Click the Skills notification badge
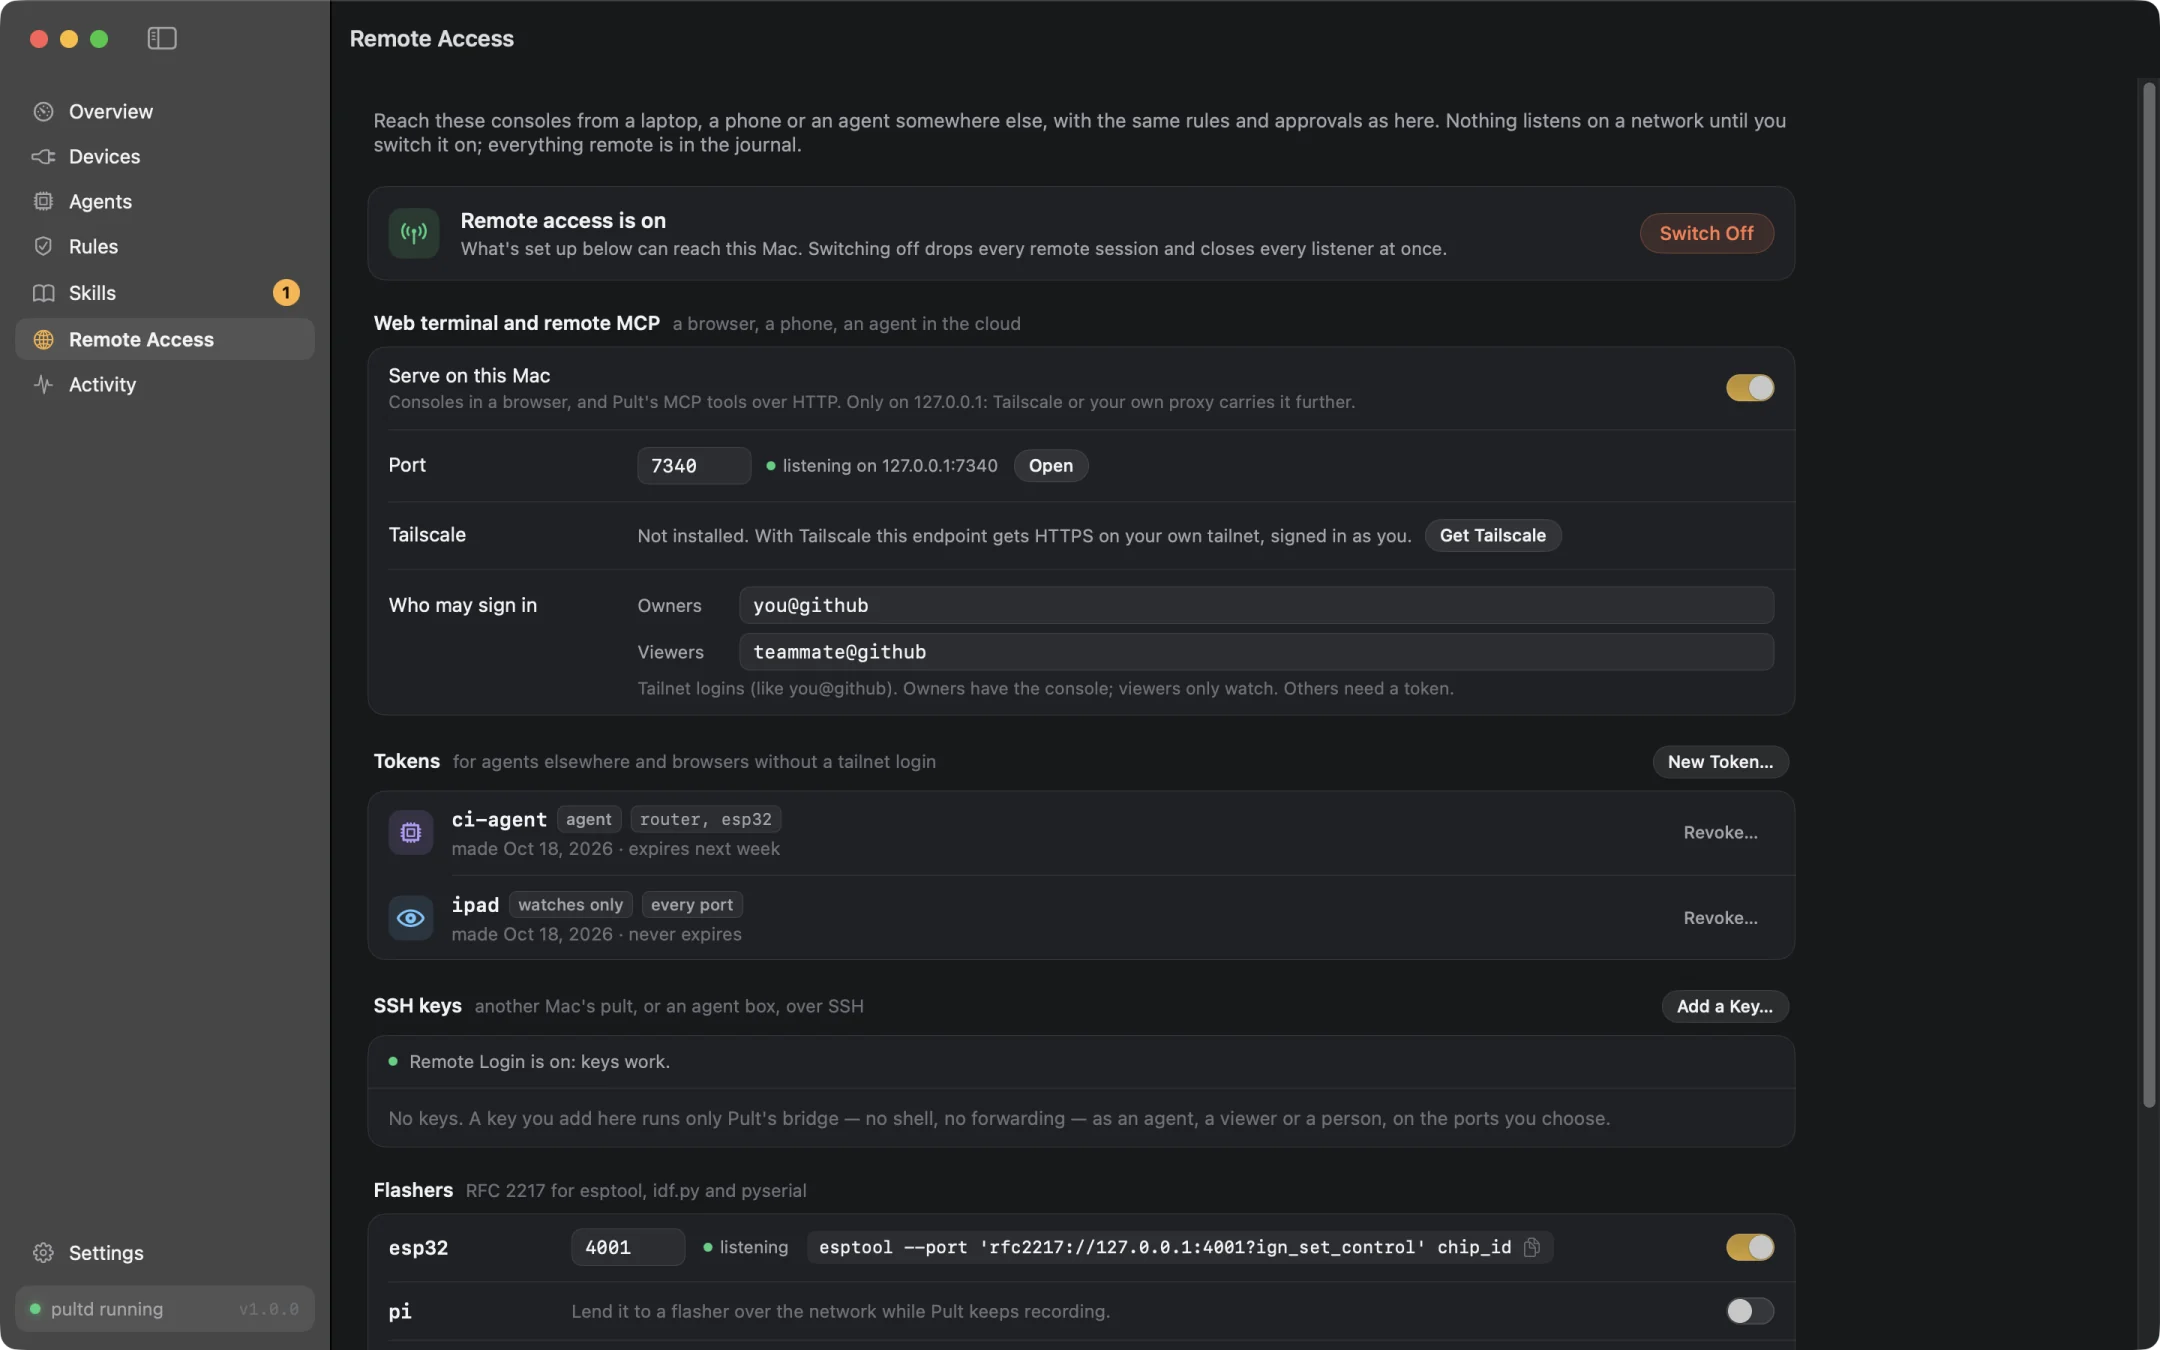The height and width of the screenshot is (1350, 2160). click(x=286, y=292)
